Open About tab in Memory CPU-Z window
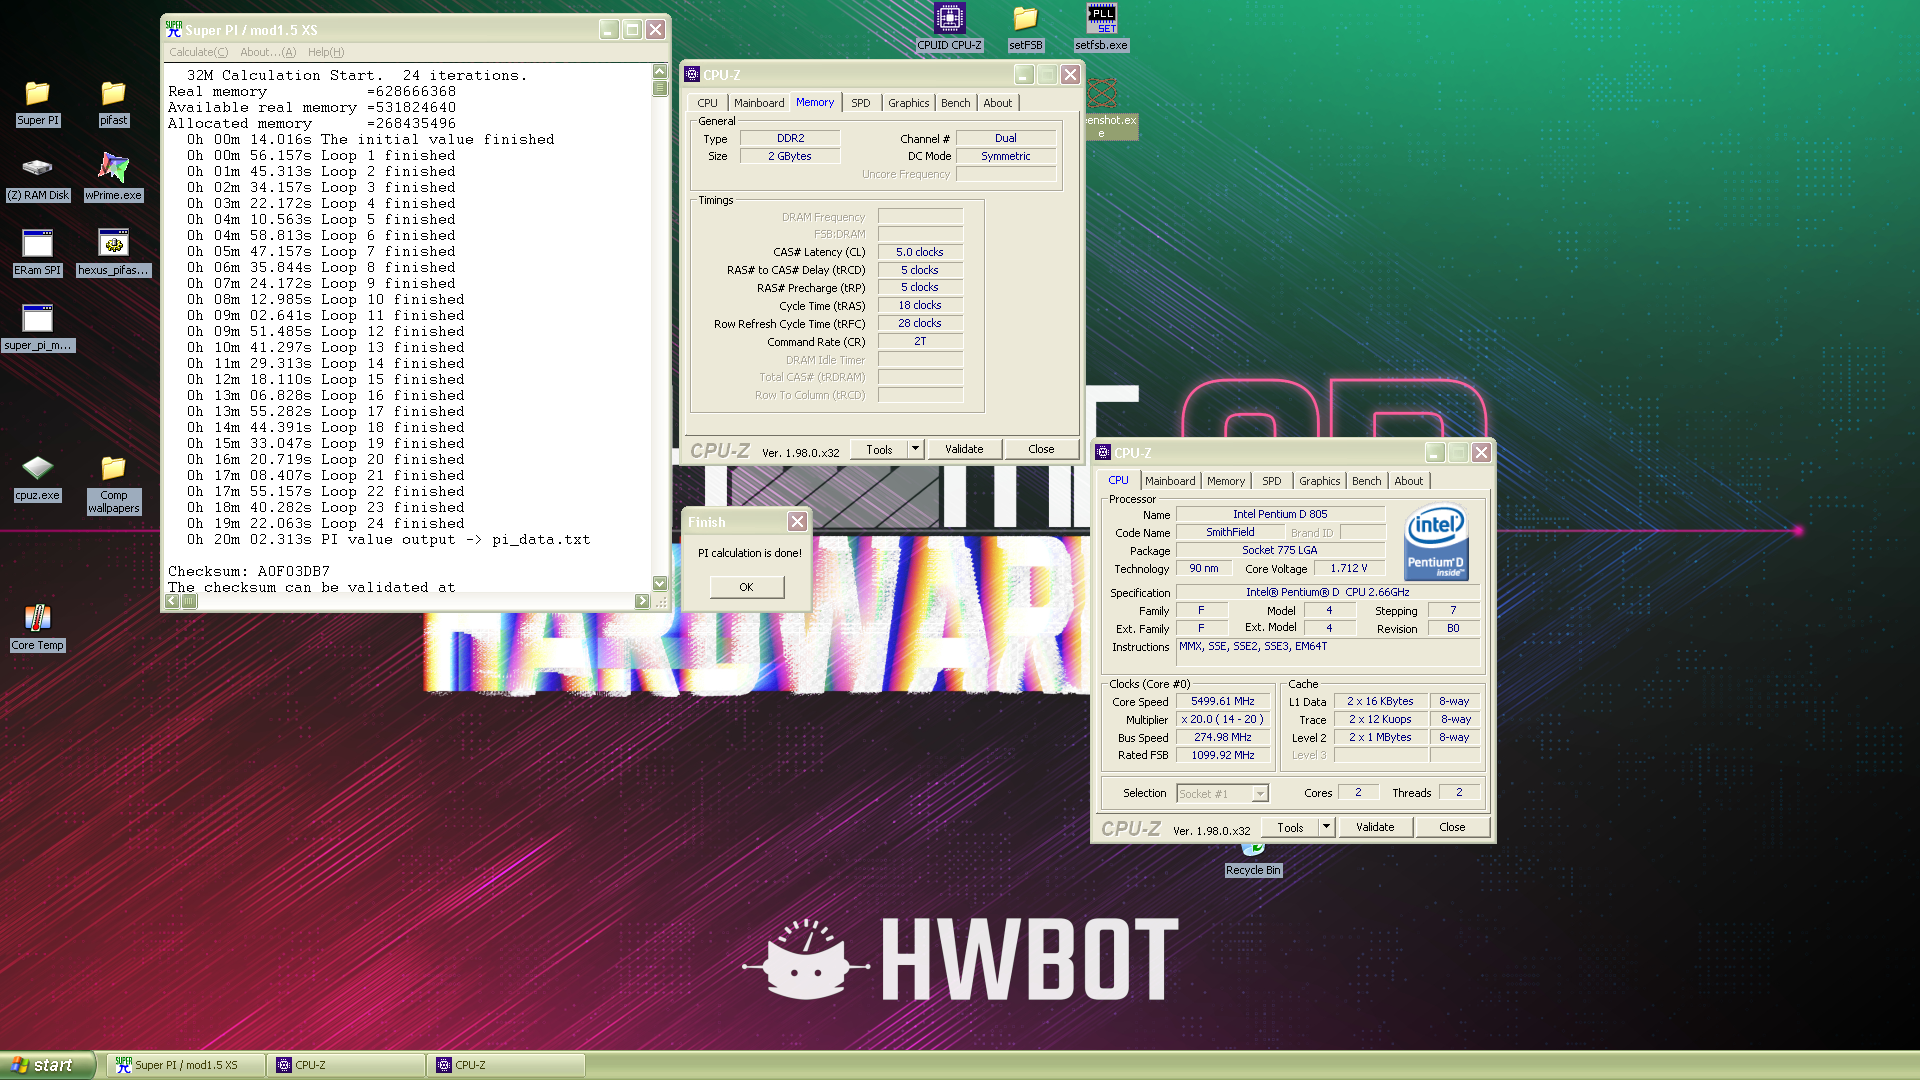Image resolution: width=1920 pixels, height=1080 pixels. [x=997, y=103]
